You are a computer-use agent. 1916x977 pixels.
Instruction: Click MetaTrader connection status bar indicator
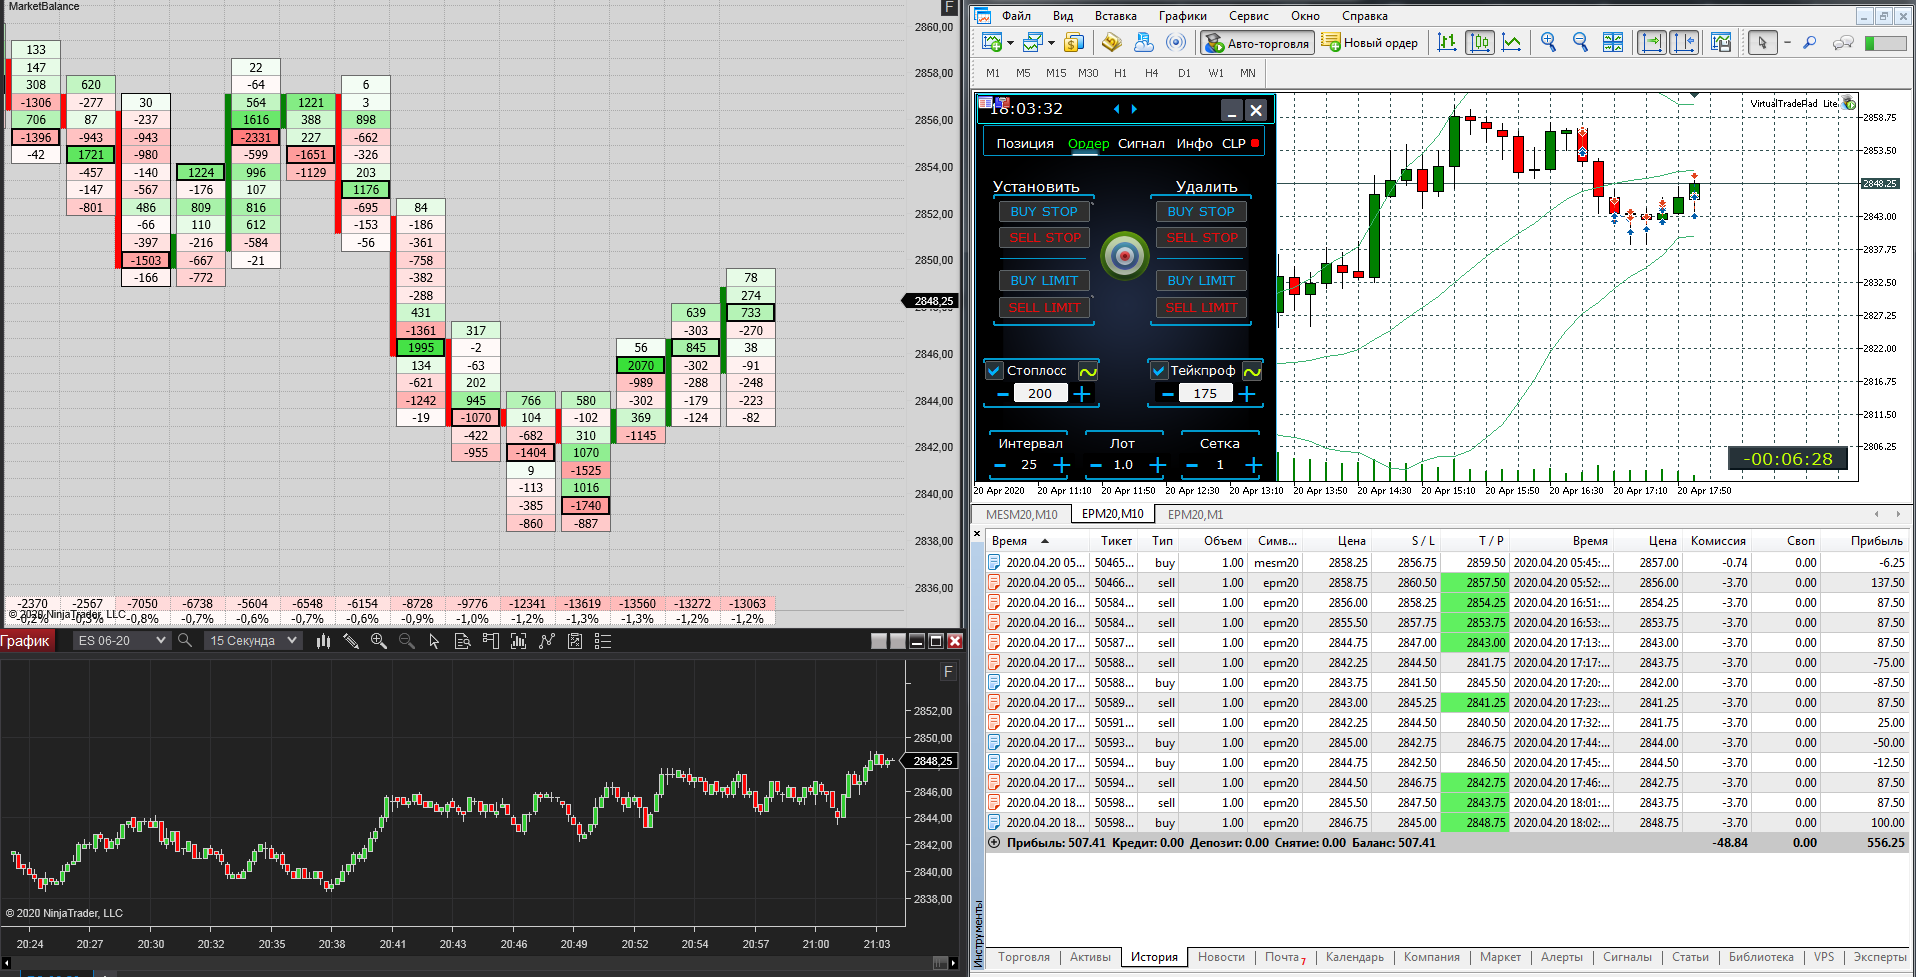[1885, 43]
